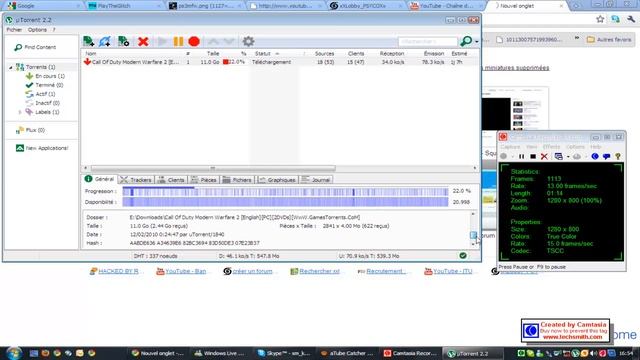This screenshot has height=360, width=640.
Task: Open the search engine dropdown arrow beside magnifier
Action: click(x=476, y=42)
